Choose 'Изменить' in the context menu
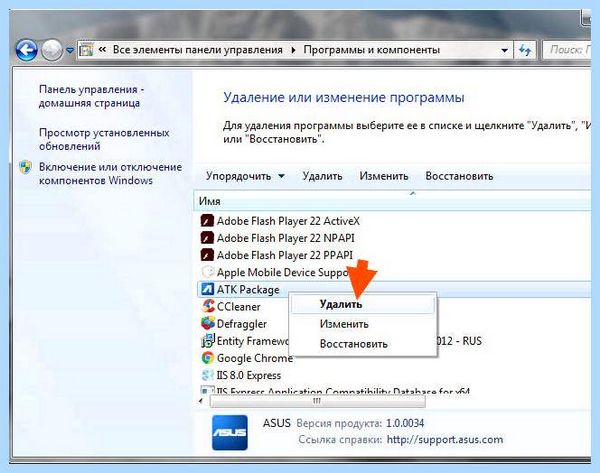 [362, 324]
